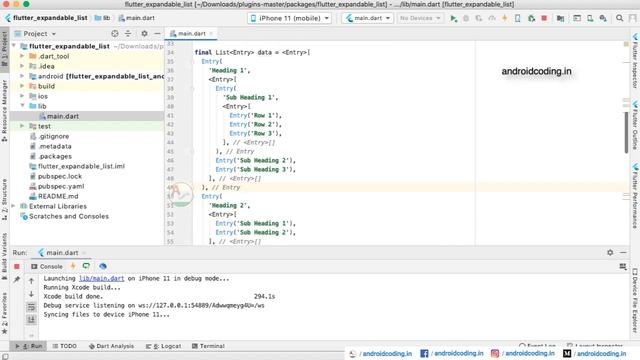Viewport: 640px width, 360px height.
Task: Open Run panel settings gear
Action: 610,253
